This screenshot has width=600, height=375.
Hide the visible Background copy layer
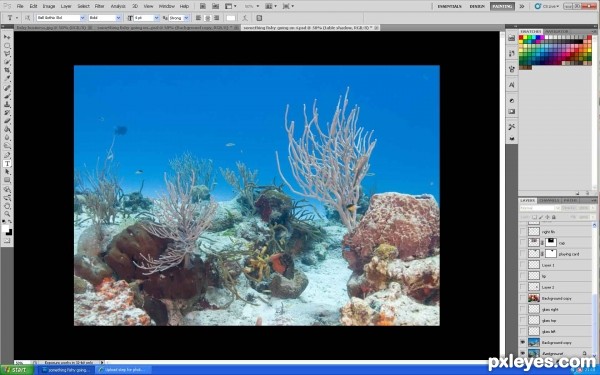pyautogui.click(x=523, y=342)
